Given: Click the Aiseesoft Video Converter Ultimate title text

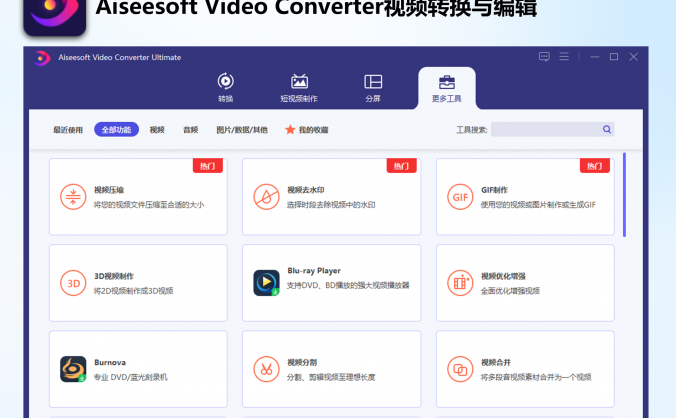Looking at the screenshot, I should coord(120,57).
